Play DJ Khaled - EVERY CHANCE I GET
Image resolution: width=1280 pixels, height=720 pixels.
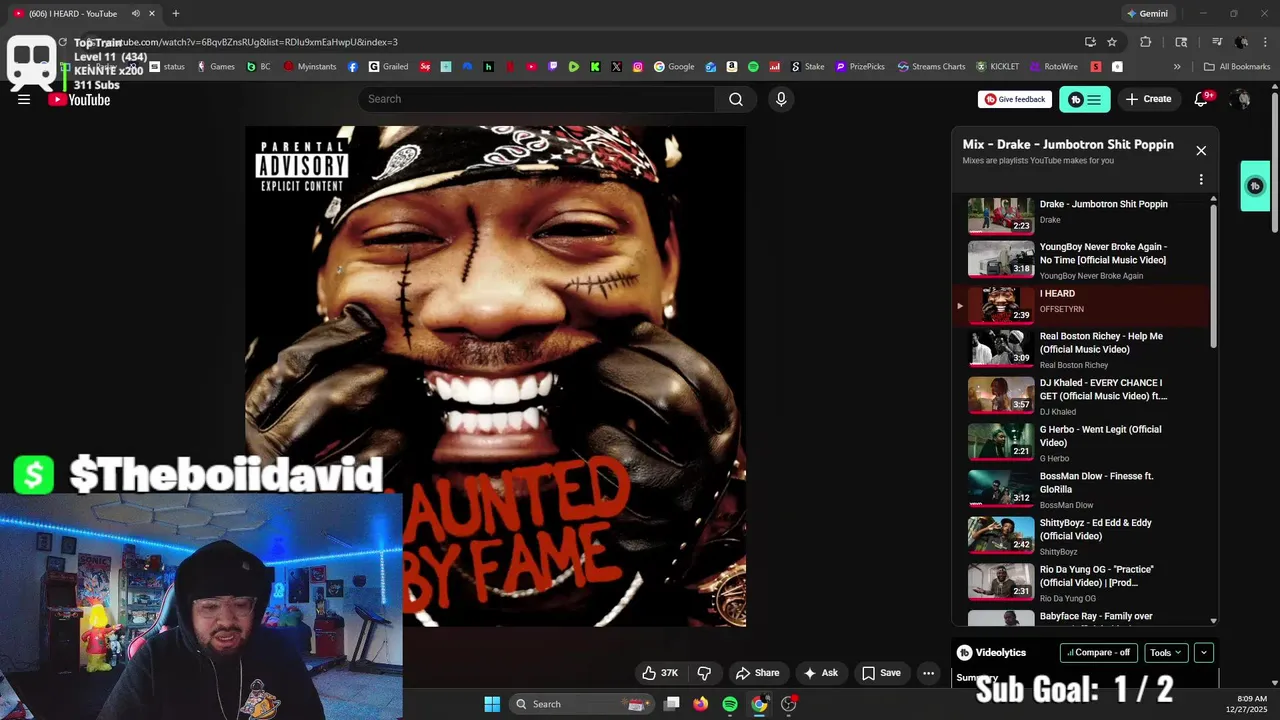click(1001, 395)
